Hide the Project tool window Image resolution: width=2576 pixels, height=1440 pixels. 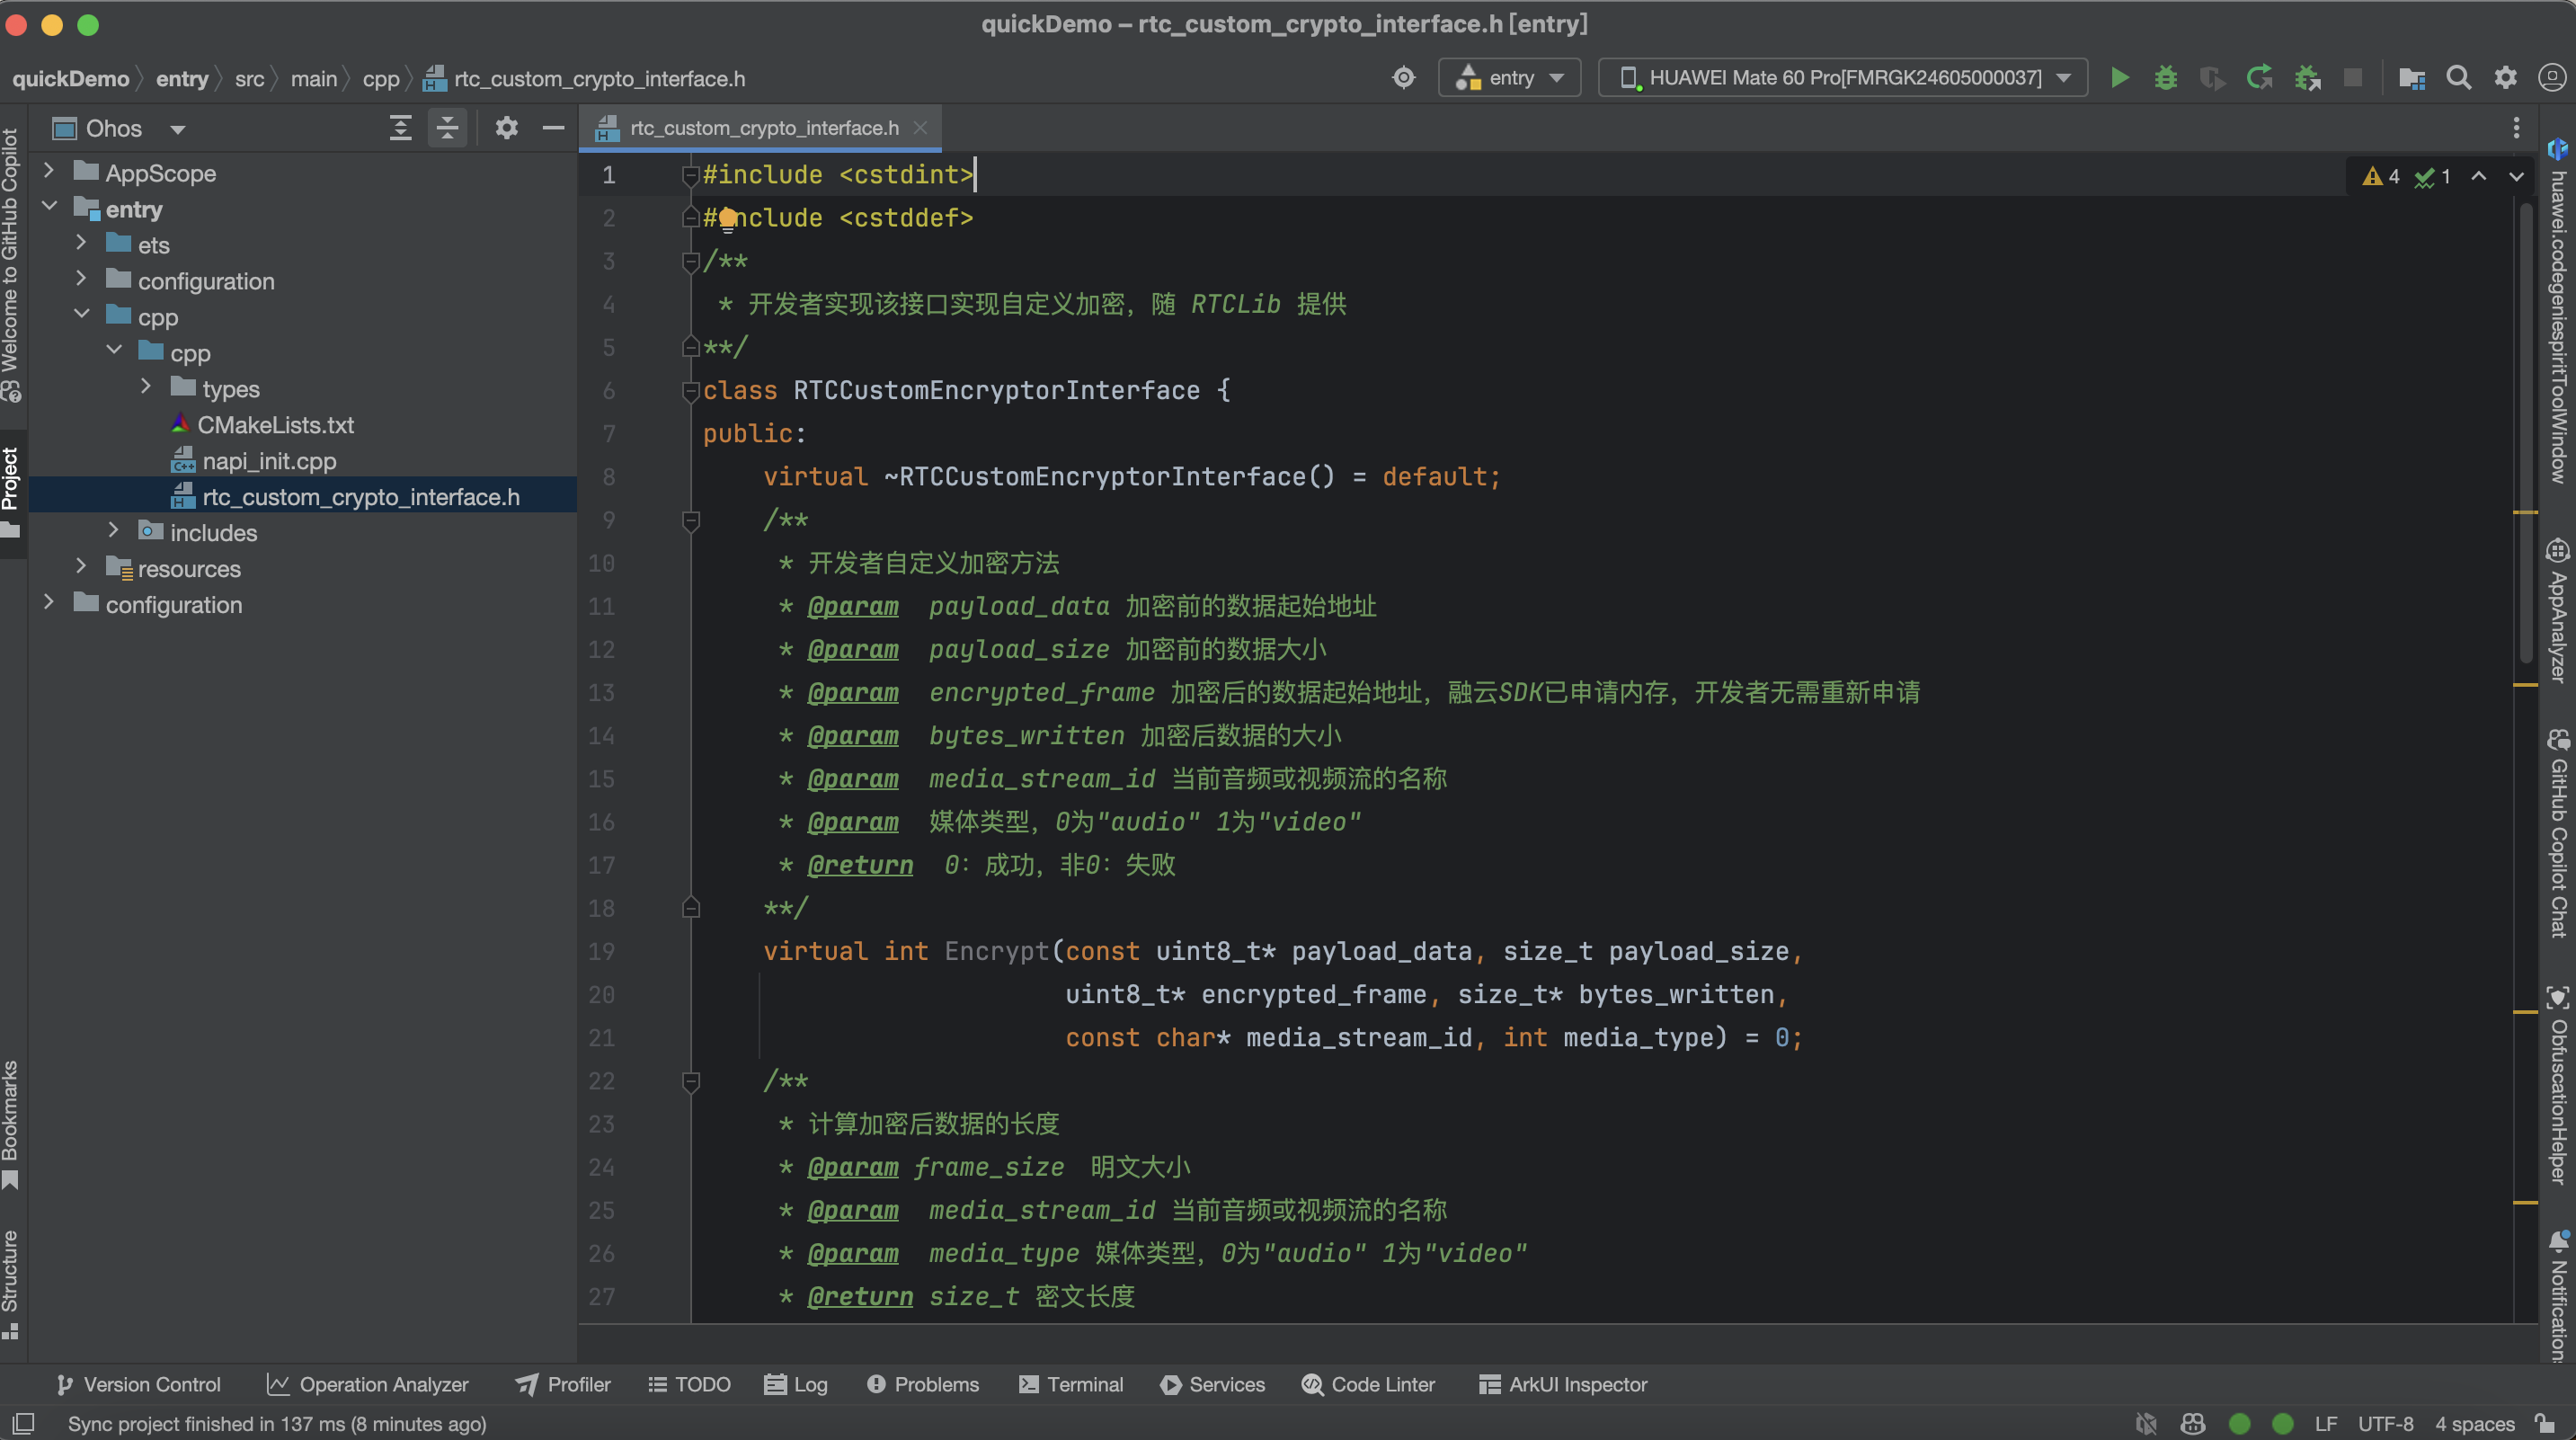tap(553, 128)
